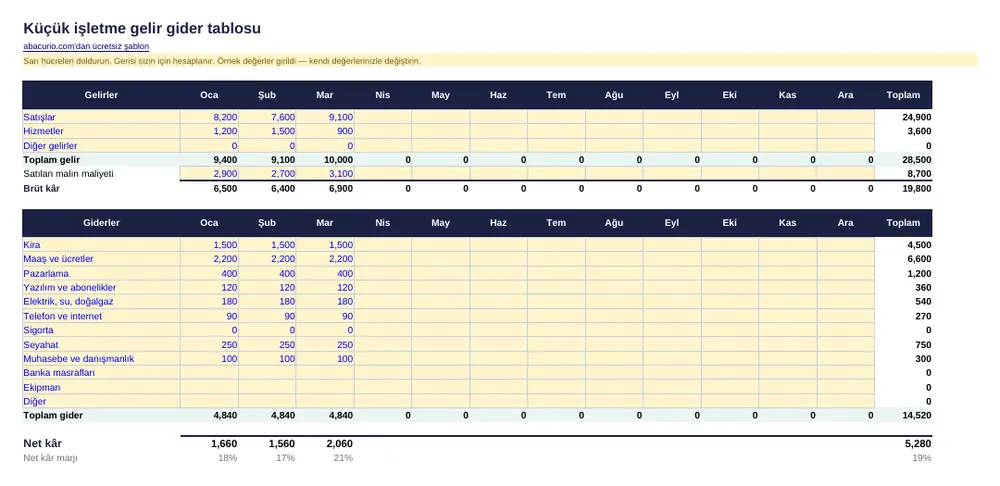Screen dimensions: 1000x486
Task: Select Elektrik, su, doğalgaz label
Action: (68, 302)
